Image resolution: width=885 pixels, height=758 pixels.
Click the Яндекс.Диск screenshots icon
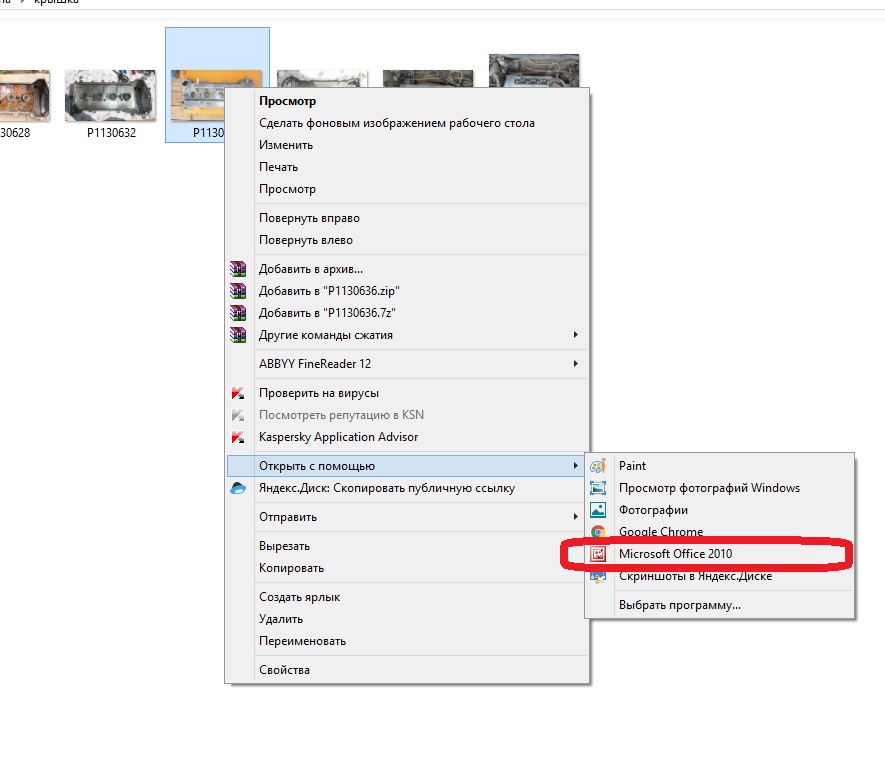pos(598,576)
